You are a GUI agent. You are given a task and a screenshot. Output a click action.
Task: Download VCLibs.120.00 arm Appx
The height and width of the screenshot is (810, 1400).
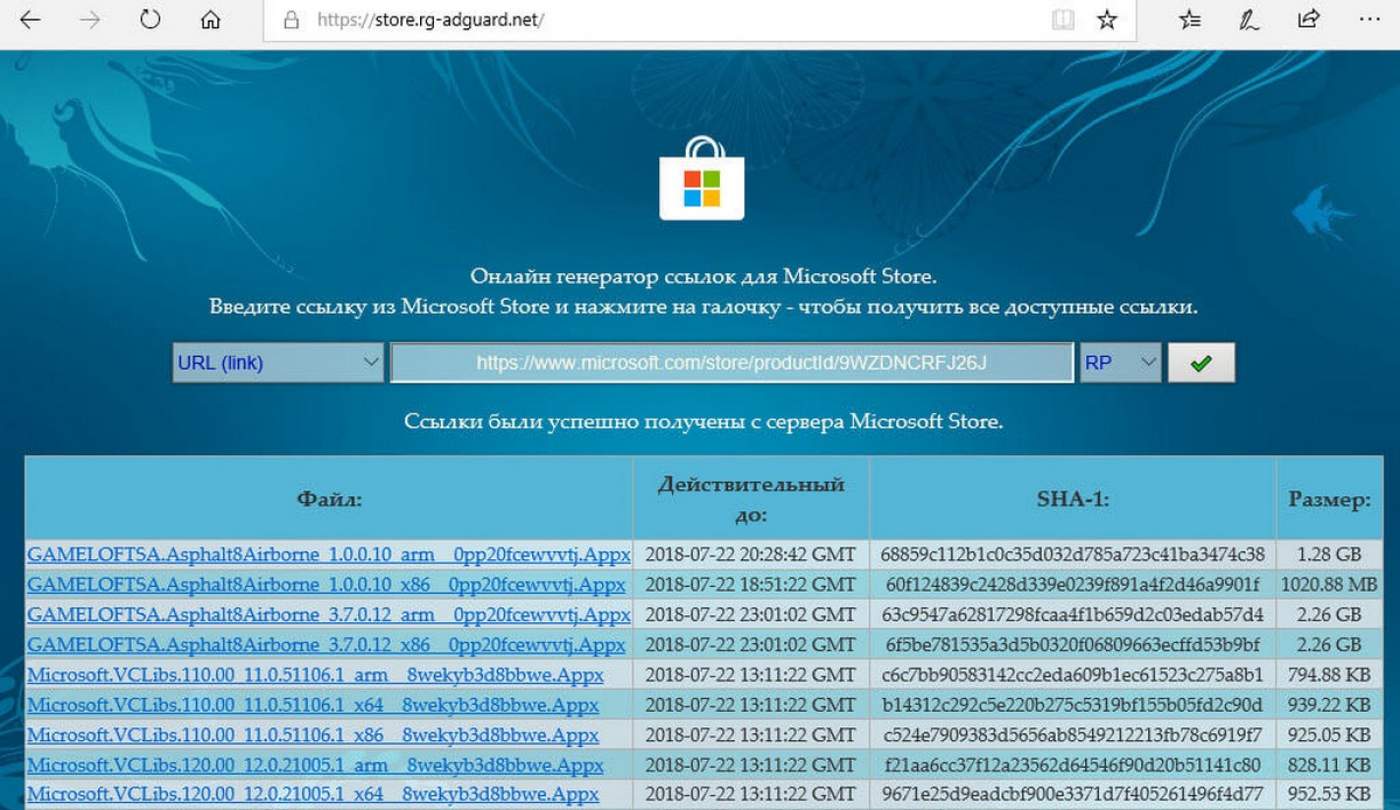pos(315,765)
